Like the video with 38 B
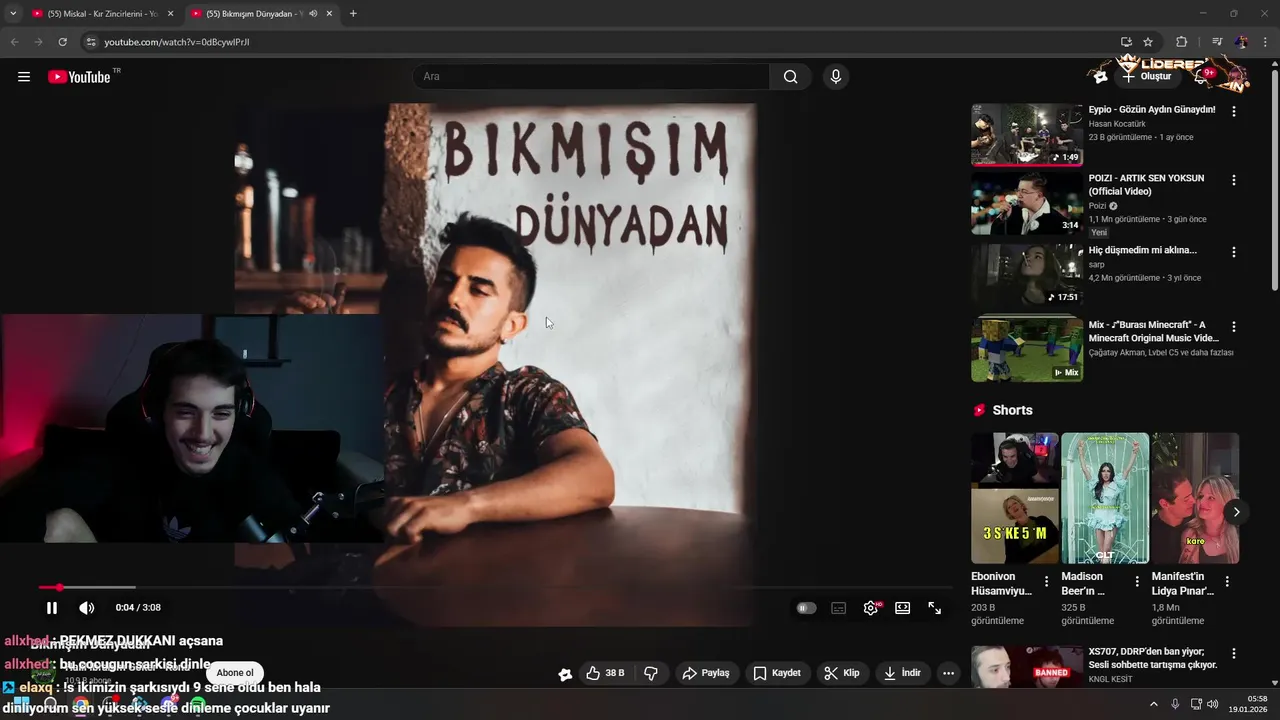The width and height of the screenshot is (1280, 720). click(605, 673)
